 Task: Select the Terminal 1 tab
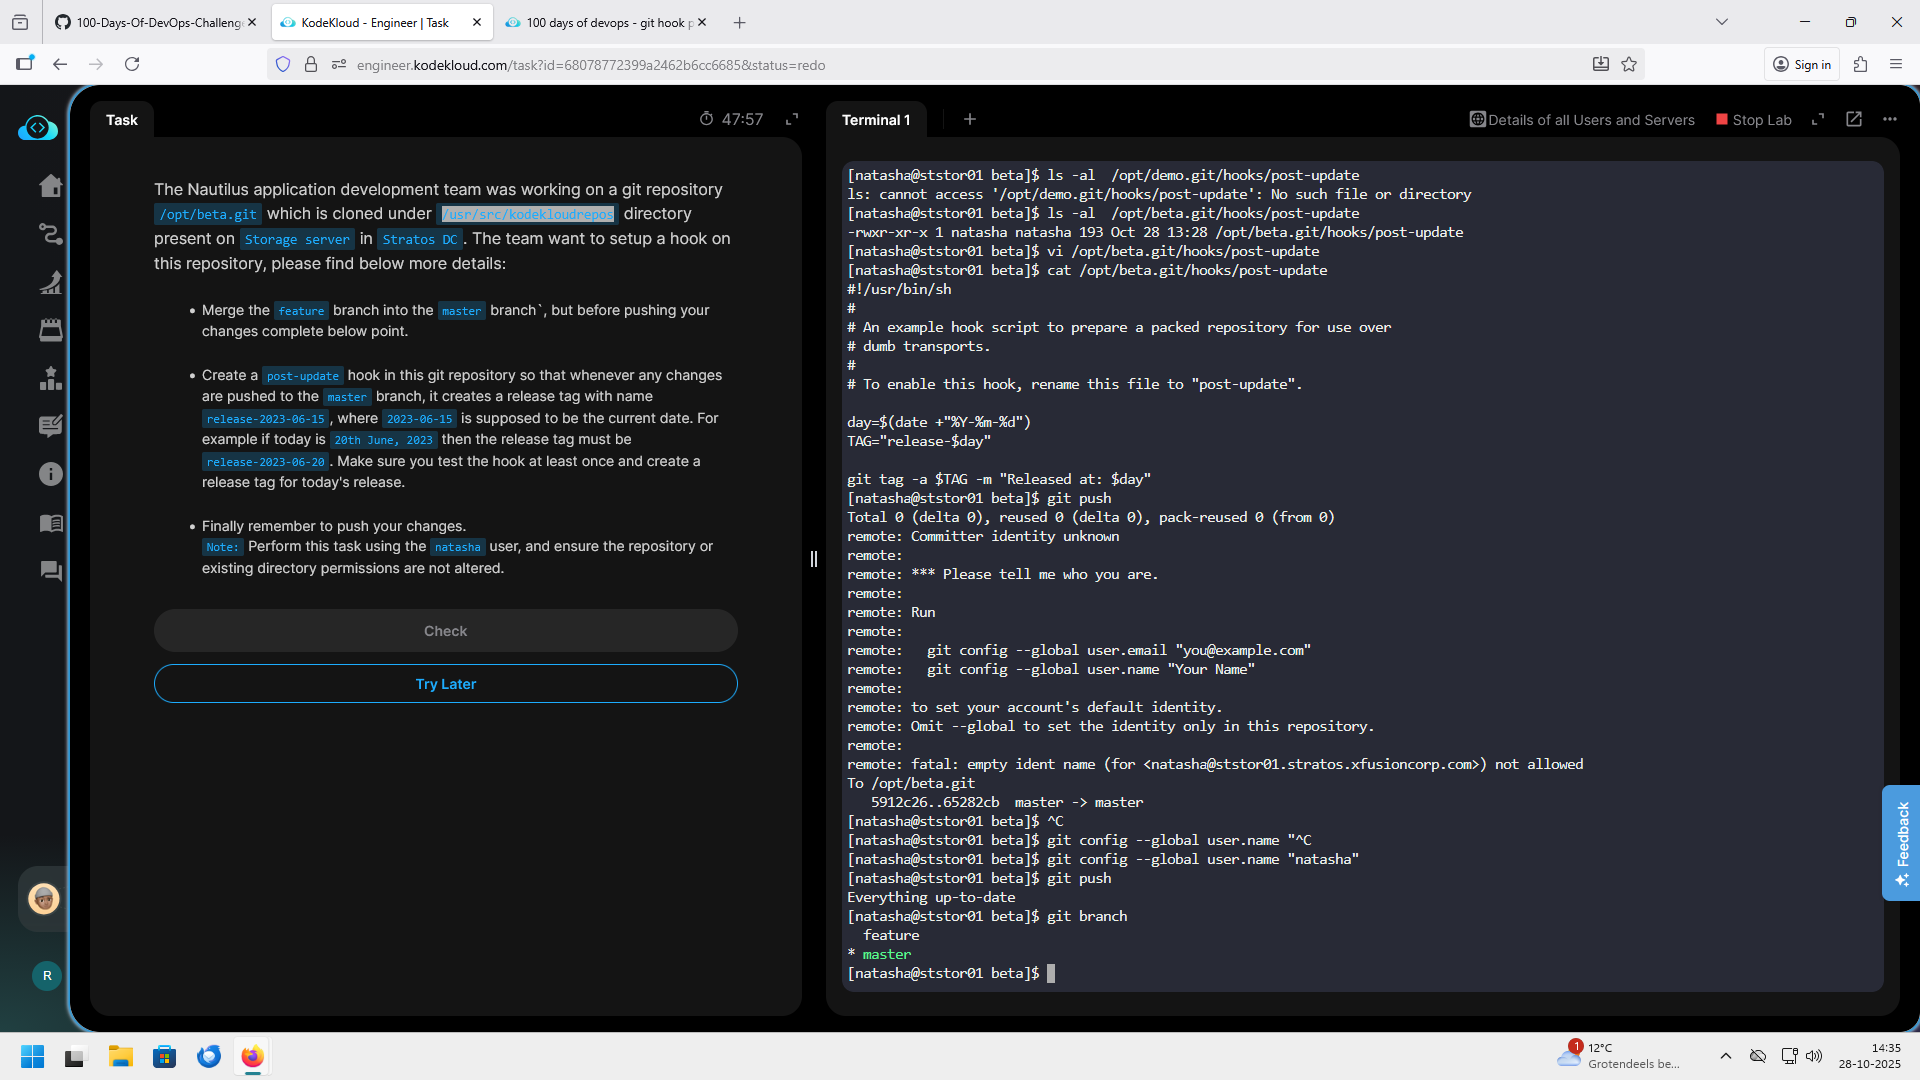876,120
